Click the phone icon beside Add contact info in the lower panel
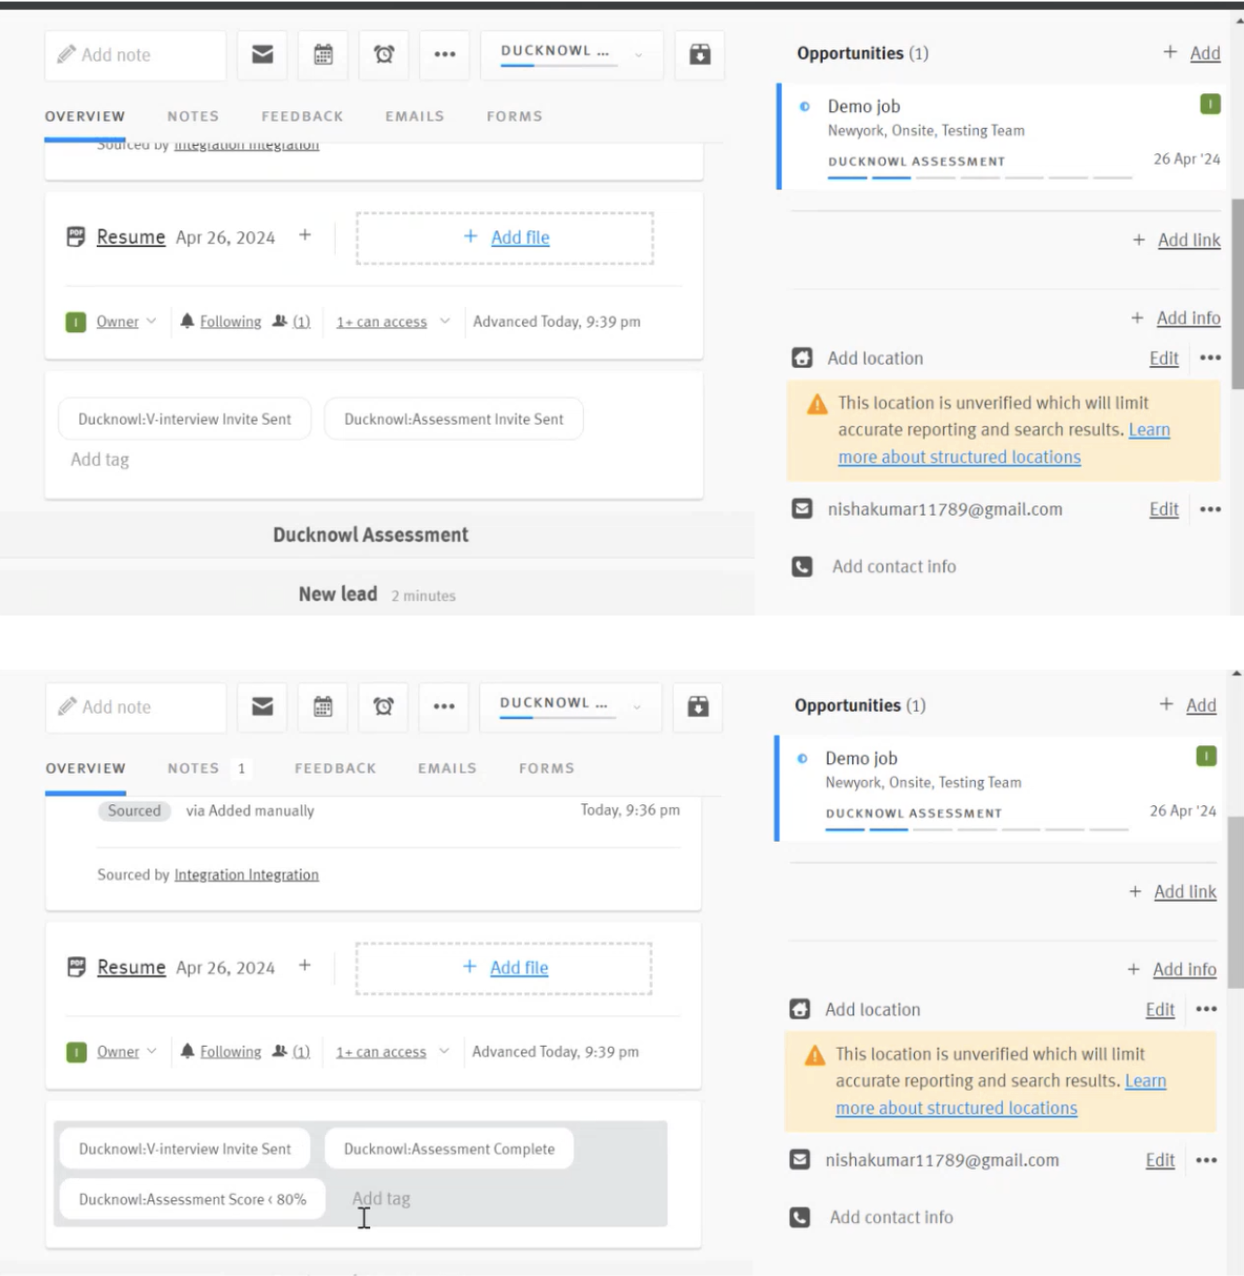 click(x=800, y=1217)
